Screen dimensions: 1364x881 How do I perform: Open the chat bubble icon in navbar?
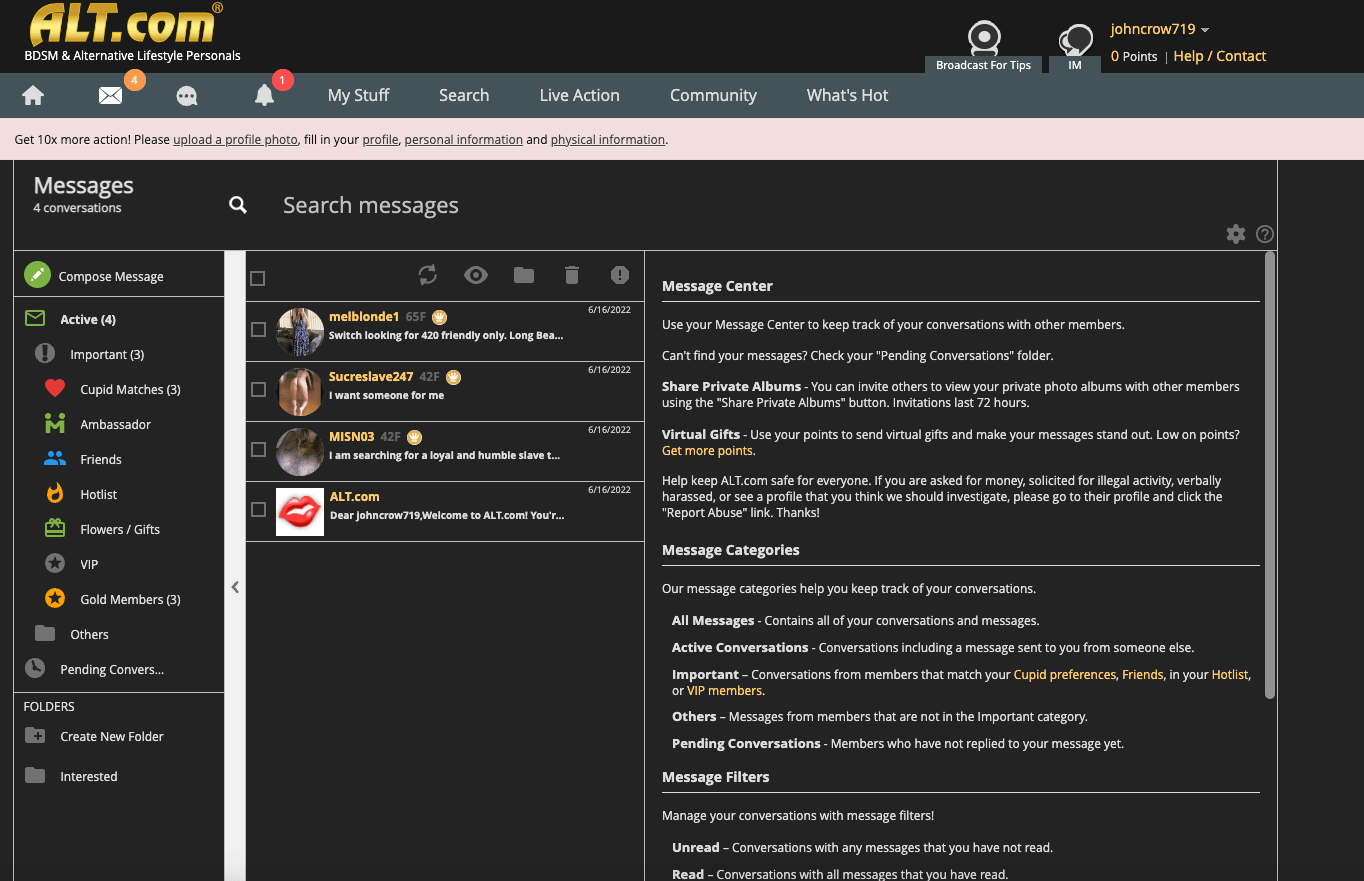tap(187, 96)
